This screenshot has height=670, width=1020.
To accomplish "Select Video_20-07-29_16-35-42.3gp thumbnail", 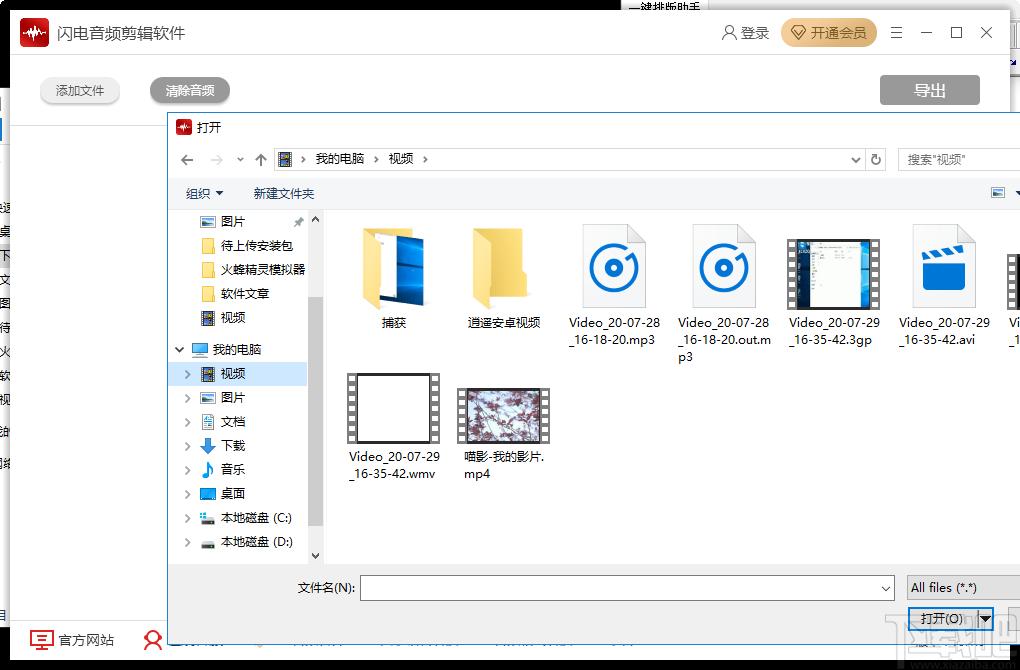I will click(x=833, y=274).
